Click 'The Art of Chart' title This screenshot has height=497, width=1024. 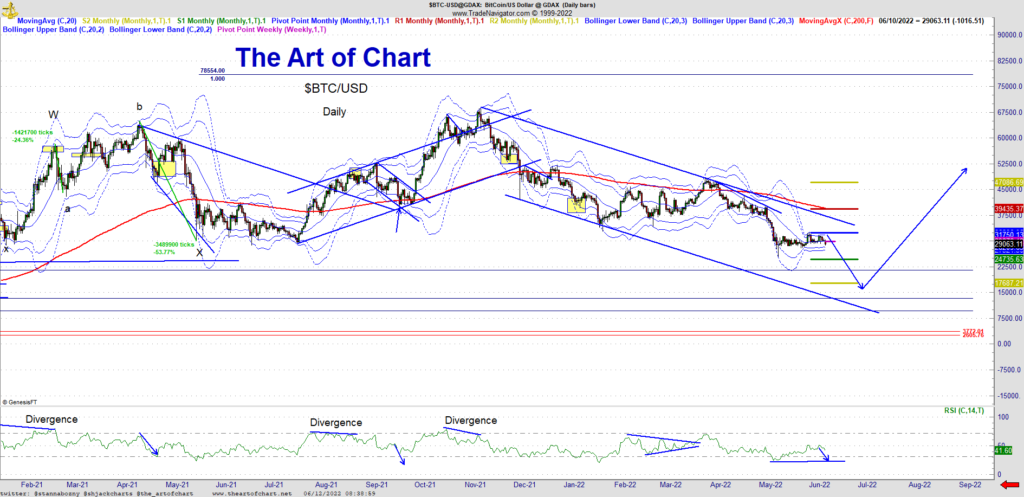point(333,57)
